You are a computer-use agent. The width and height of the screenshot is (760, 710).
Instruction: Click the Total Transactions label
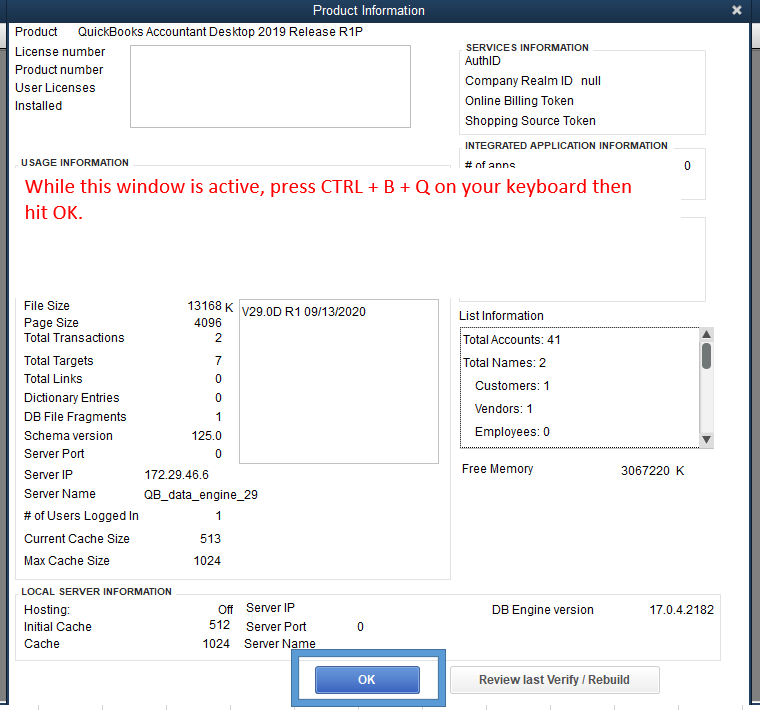[74, 338]
